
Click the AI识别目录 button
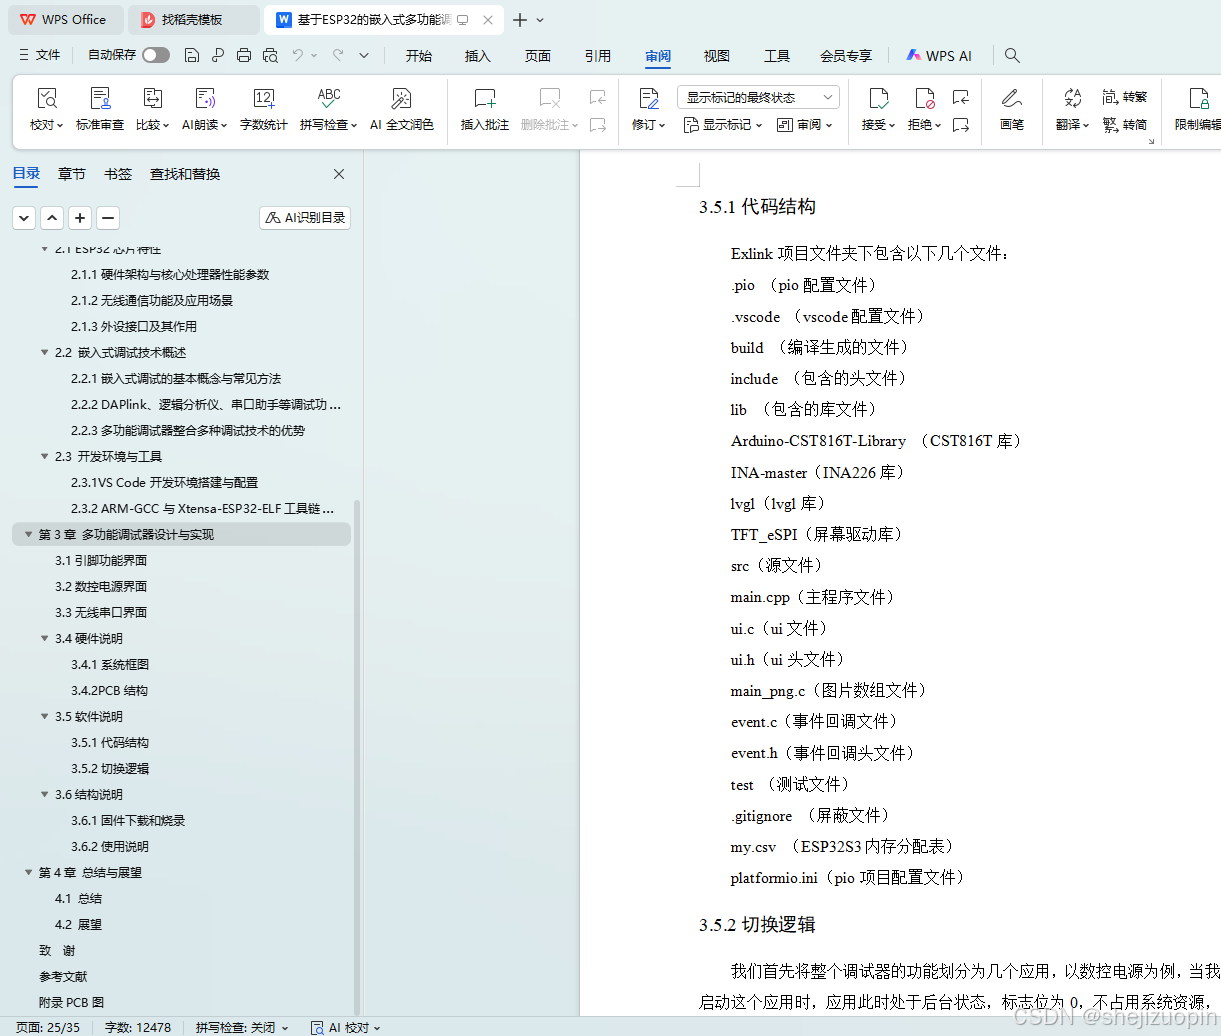point(304,217)
